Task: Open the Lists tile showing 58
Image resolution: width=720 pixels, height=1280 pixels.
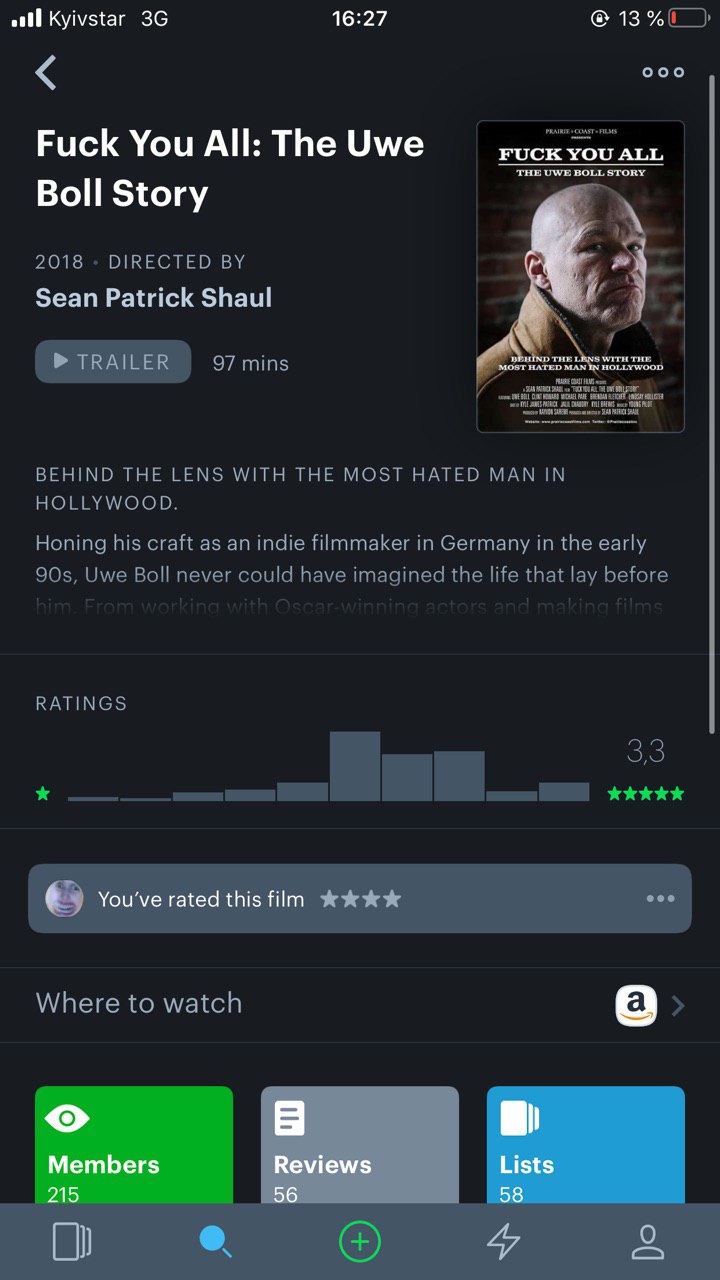Action: pos(586,1144)
